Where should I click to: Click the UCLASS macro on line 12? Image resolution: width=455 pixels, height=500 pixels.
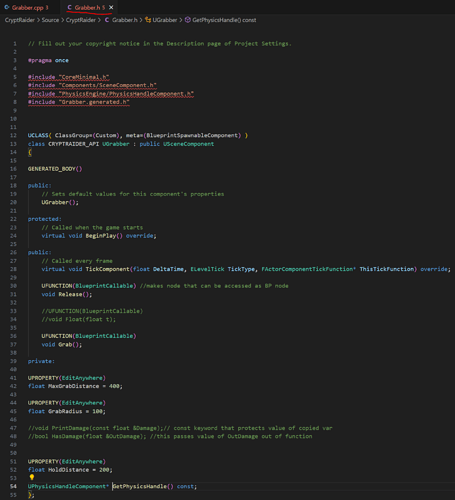click(38, 135)
